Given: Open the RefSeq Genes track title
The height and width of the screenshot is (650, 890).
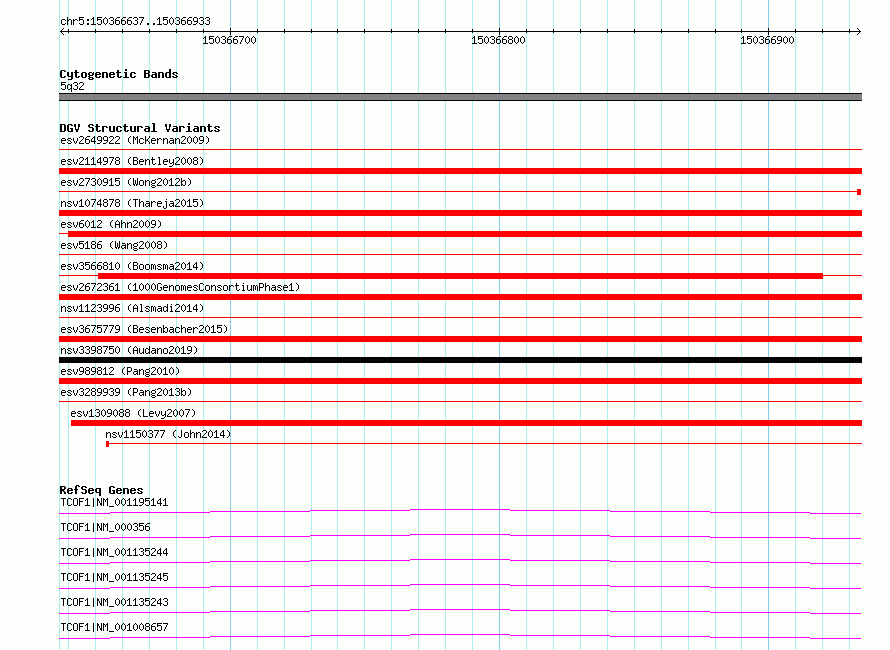Looking at the screenshot, I should 102,490.
